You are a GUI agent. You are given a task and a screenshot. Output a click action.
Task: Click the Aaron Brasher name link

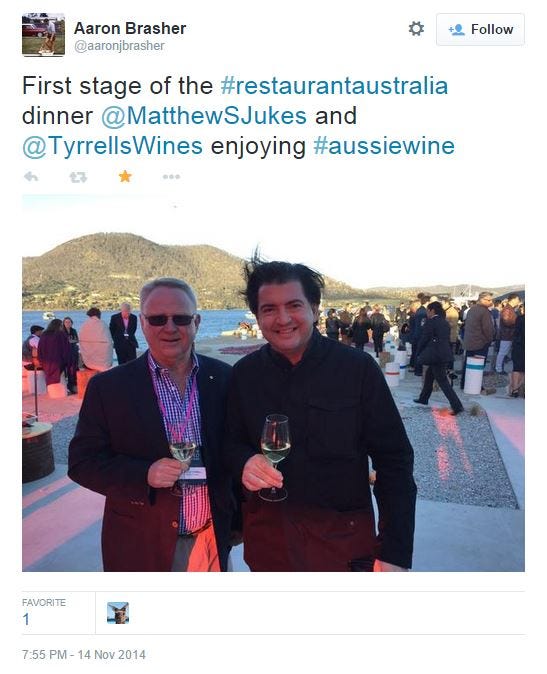pos(130,28)
